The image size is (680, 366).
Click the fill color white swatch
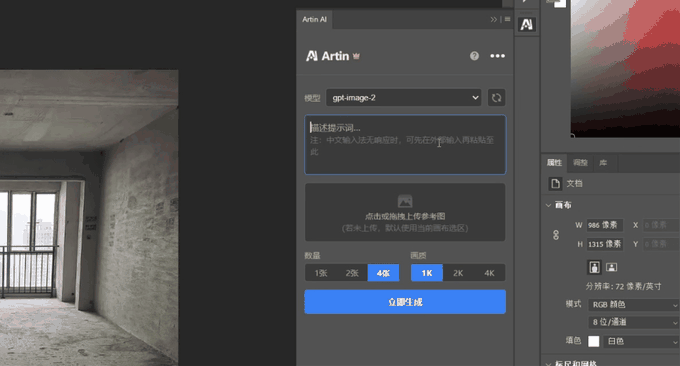[594, 341]
